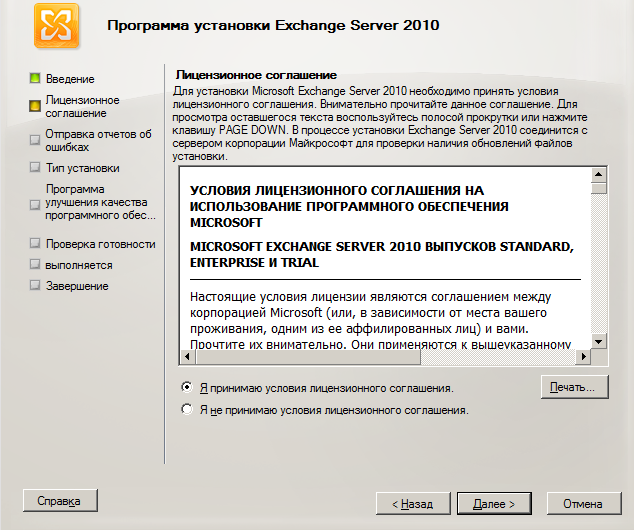Click the Проверка готовности step label
The width and height of the screenshot is (634, 530).
100,244
